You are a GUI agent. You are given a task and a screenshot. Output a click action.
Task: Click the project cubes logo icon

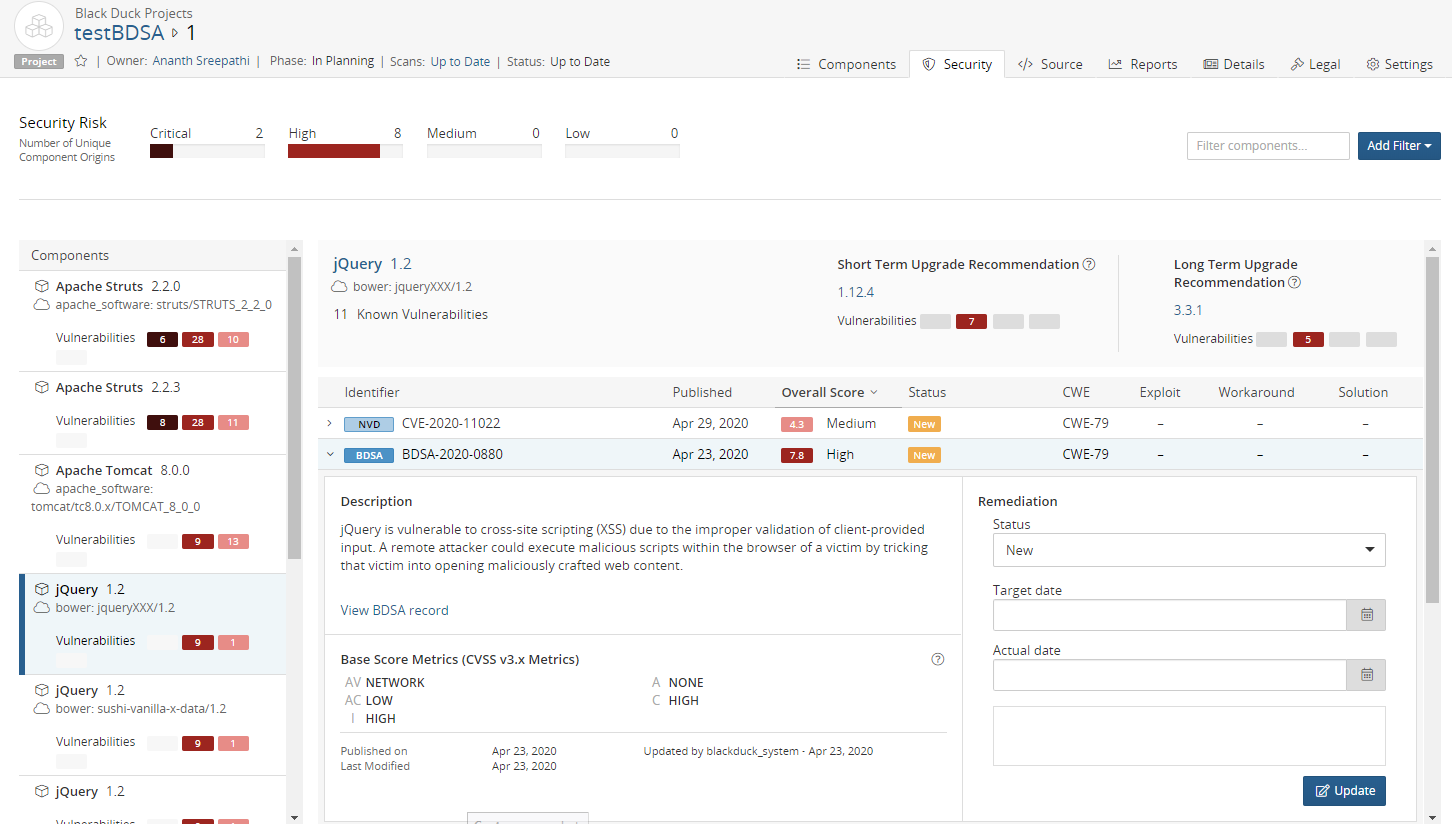click(39, 26)
